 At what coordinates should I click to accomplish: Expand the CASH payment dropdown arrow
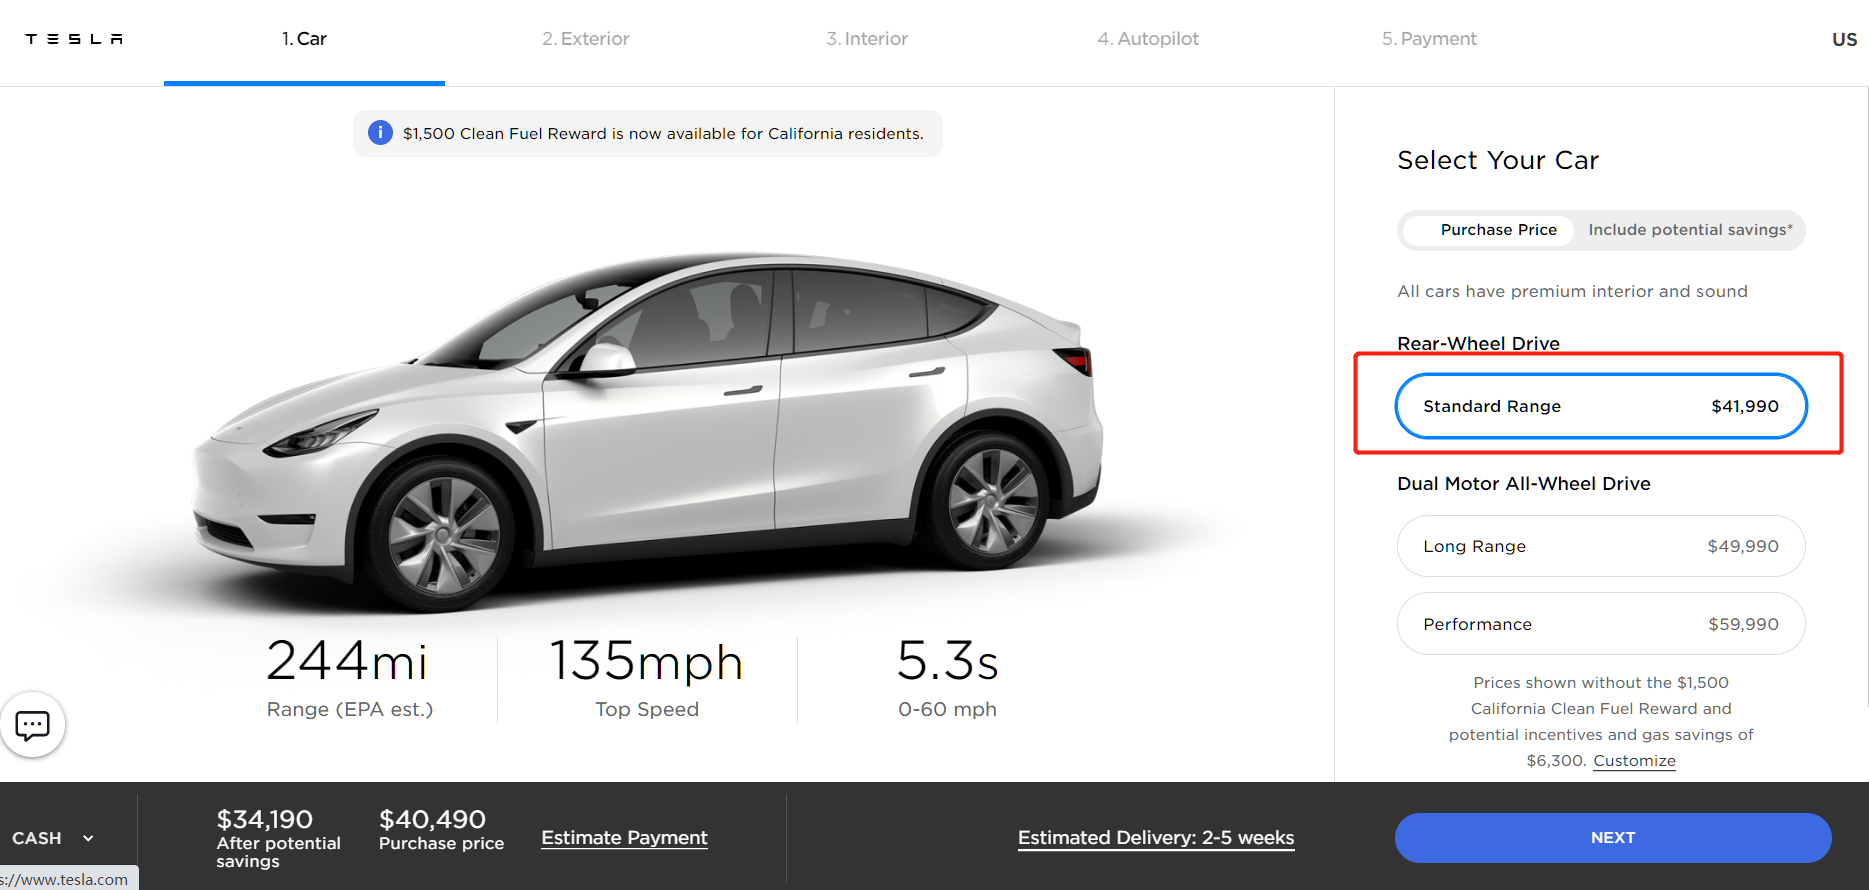click(88, 838)
